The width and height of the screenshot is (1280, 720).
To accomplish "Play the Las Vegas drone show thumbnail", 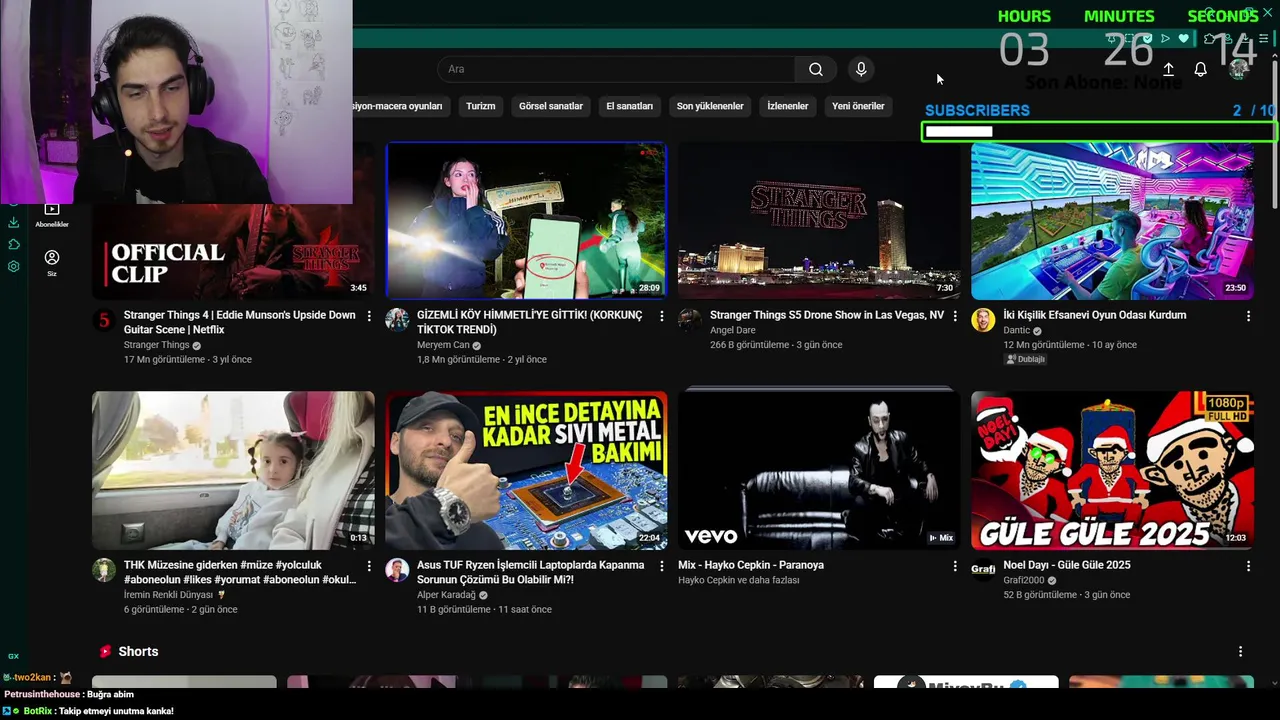I will [819, 220].
